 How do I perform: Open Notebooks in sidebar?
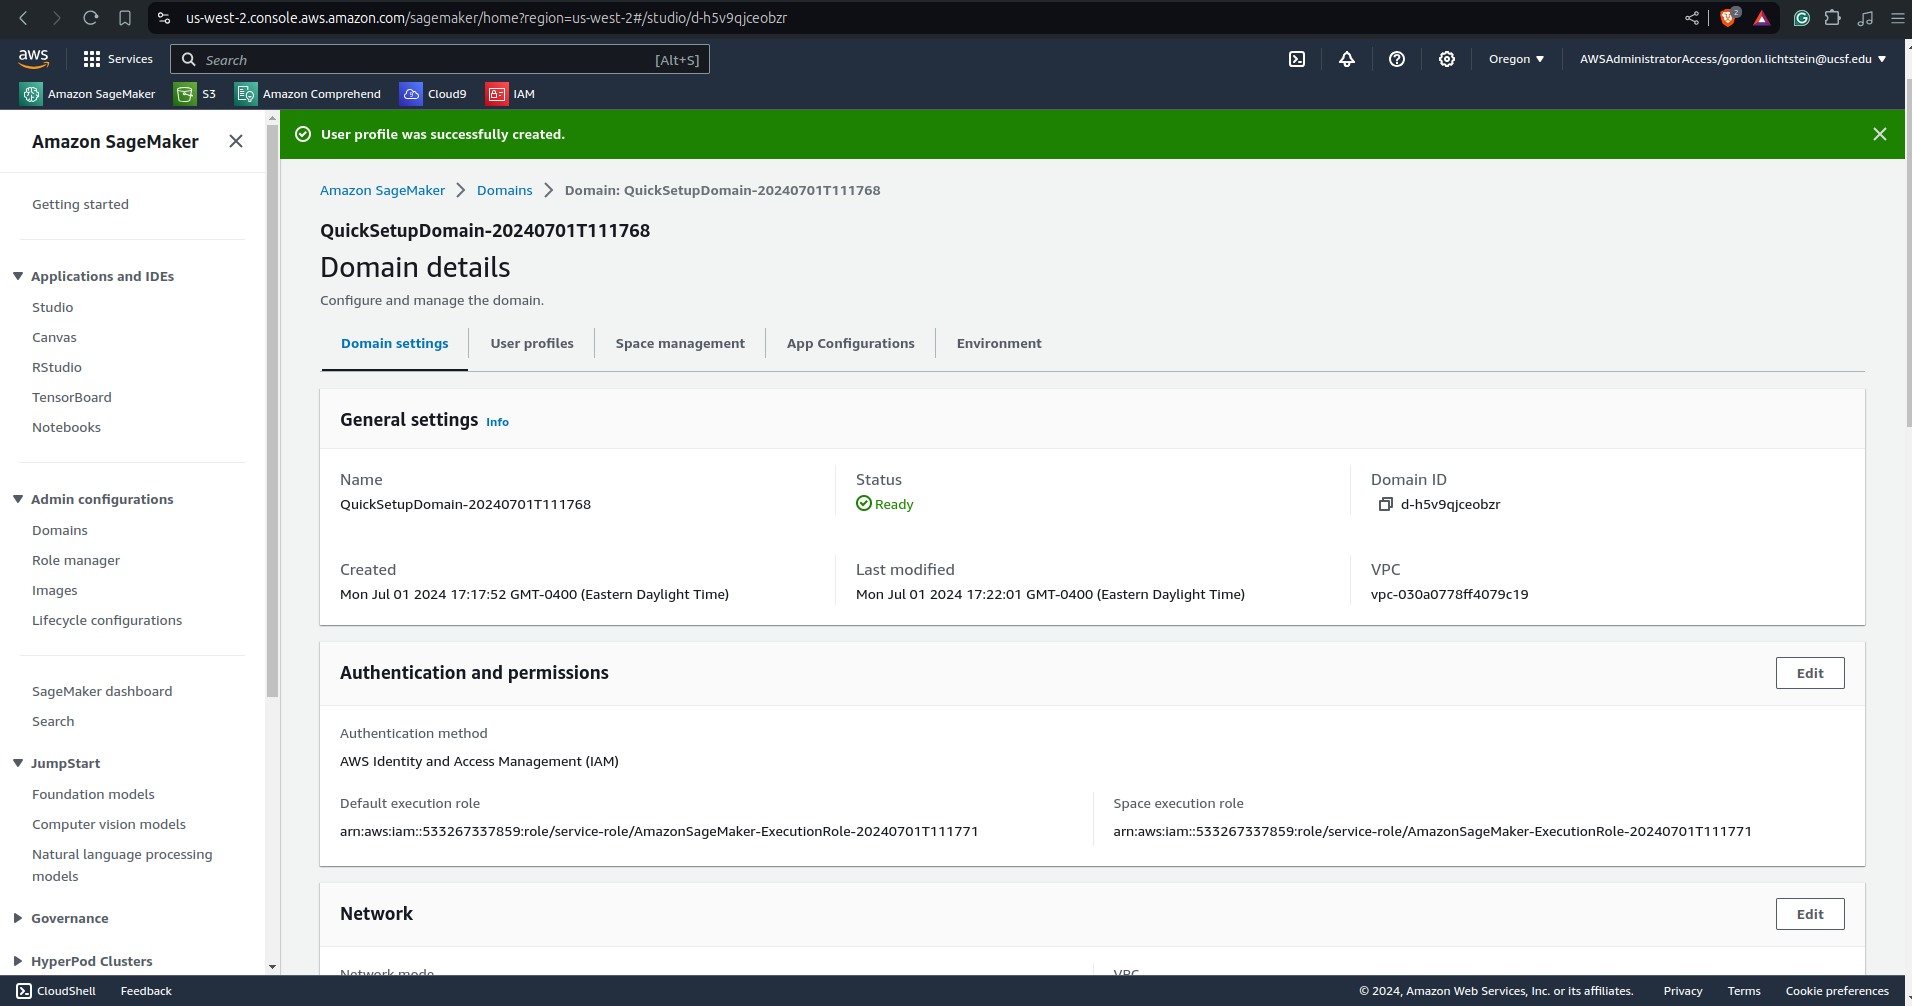(x=66, y=427)
